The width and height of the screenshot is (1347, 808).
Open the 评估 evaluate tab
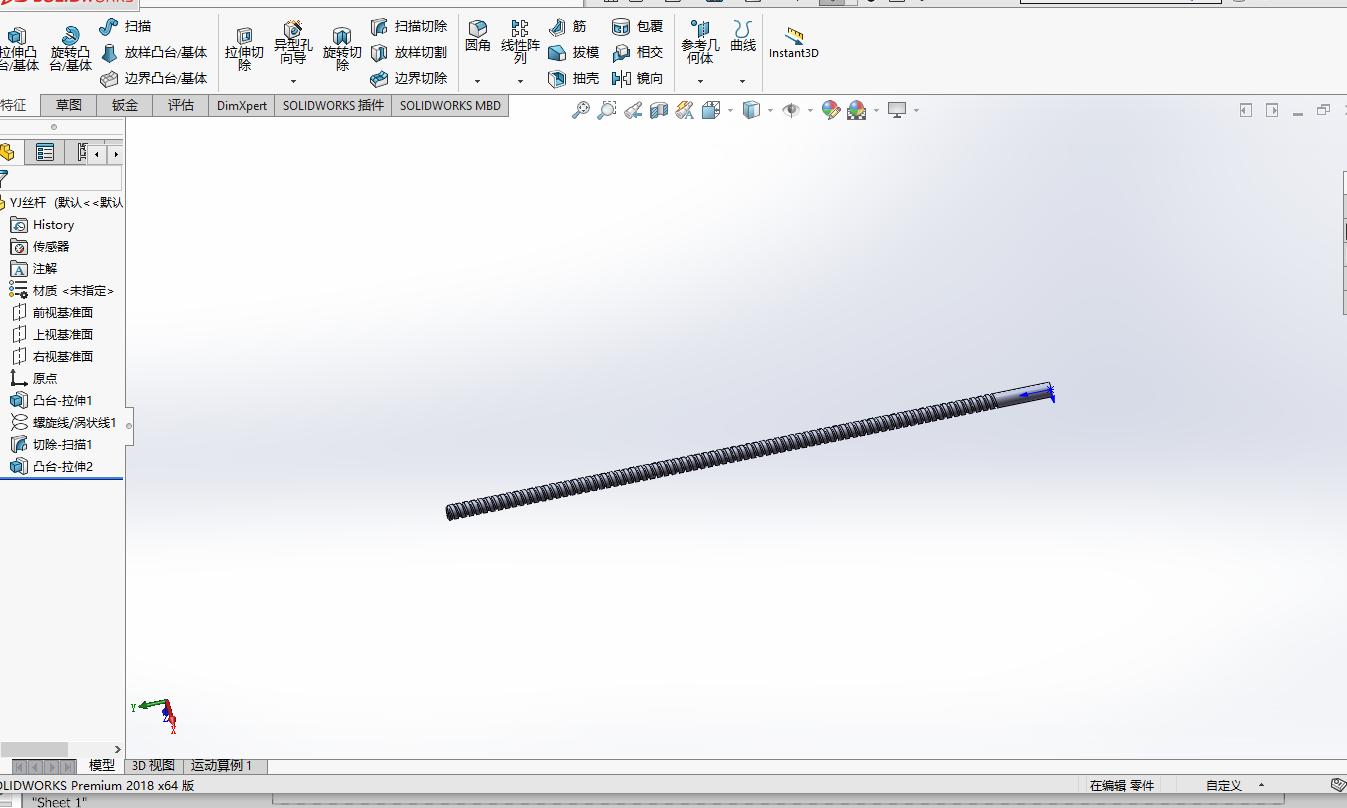coord(181,106)
